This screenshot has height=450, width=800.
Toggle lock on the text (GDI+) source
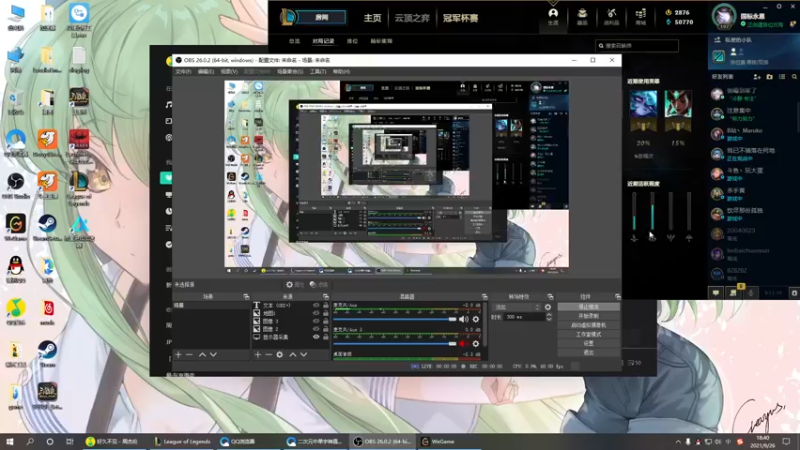click(x=326, y=305)
